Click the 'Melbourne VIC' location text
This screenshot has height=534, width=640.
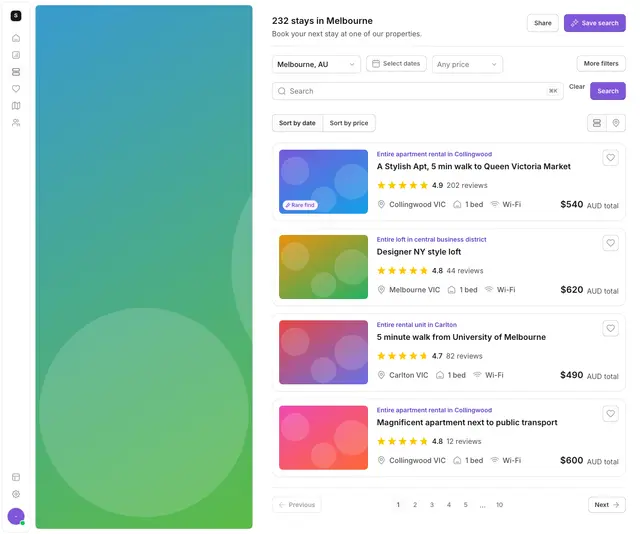pyautogui.click(x=414, y=290)
